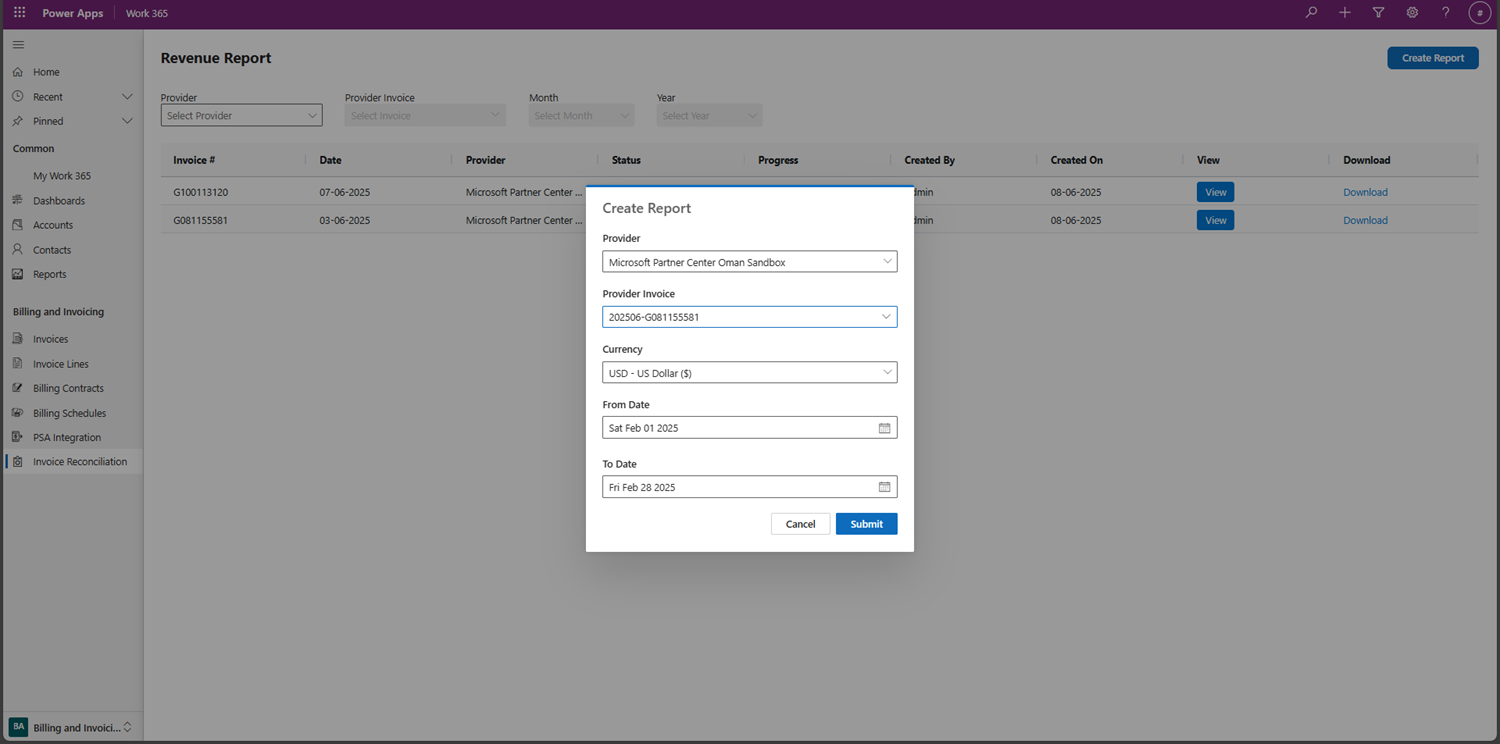Click the Dashboards icon in sidebar

click(18, 200)
